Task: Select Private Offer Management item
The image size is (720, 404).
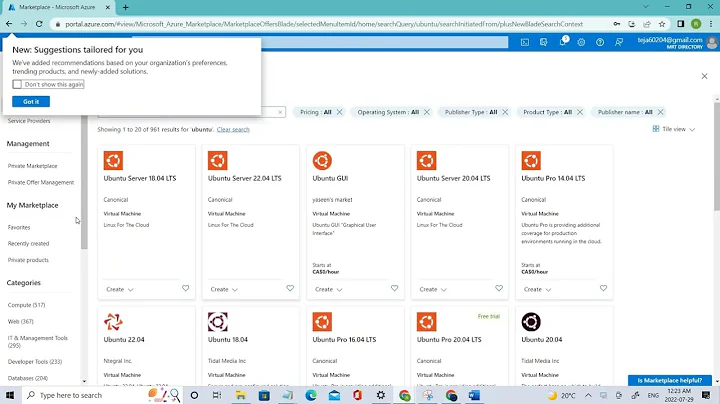Action: (x=41, y=183)
